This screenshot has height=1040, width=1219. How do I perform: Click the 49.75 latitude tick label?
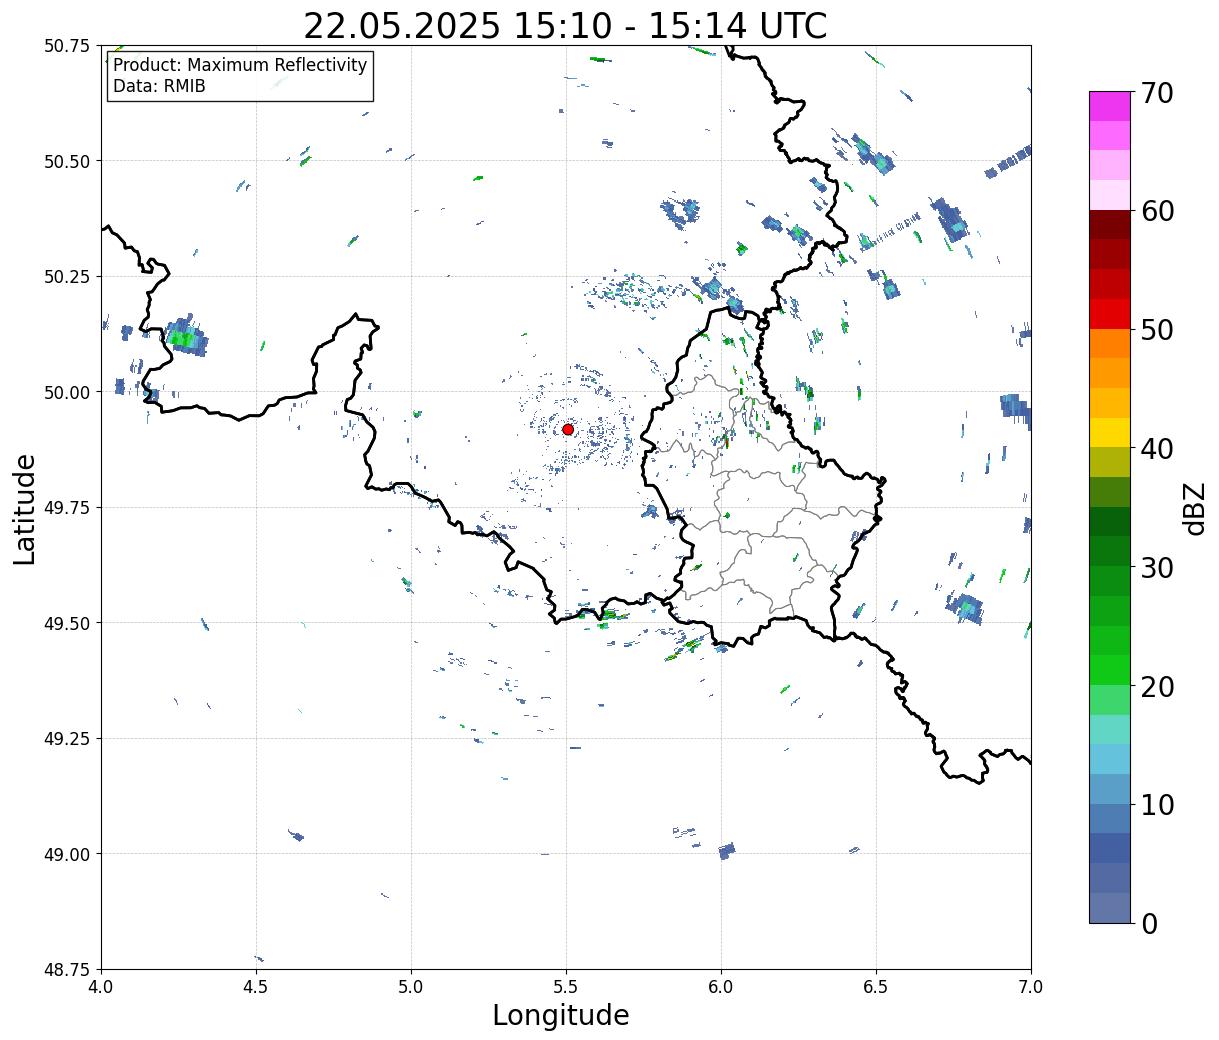pos(67,508)
